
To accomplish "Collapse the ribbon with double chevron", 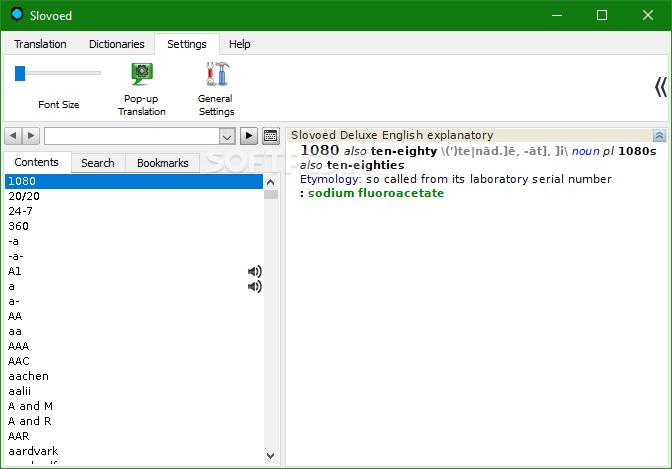I will coord(660,87).
